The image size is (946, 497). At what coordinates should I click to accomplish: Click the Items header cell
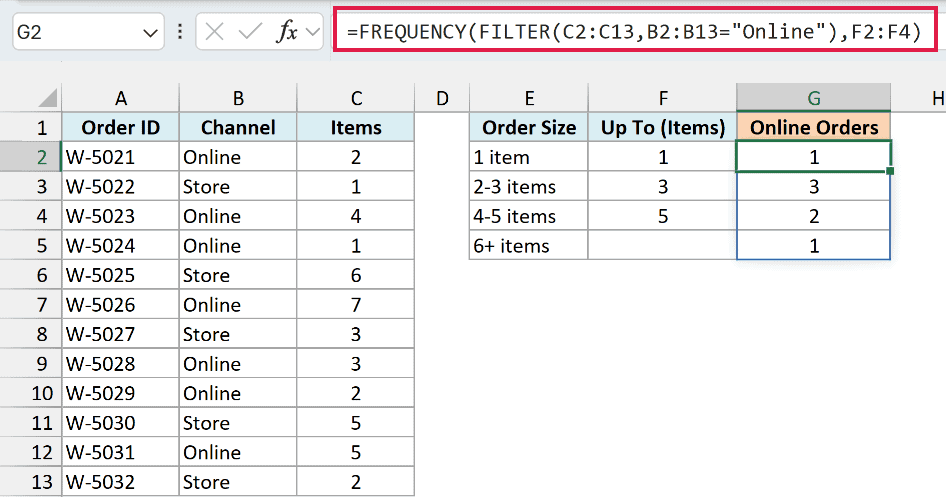356,127
